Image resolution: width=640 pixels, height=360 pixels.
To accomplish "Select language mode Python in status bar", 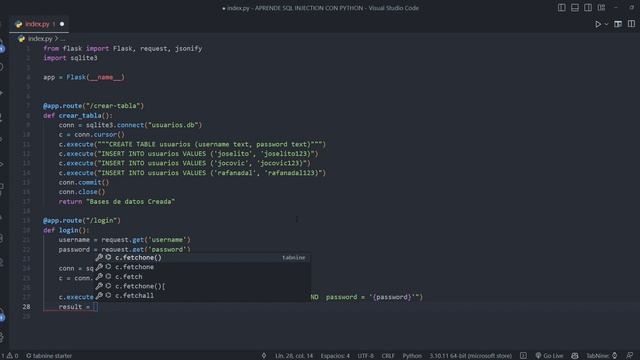I will tap(412, 356).
